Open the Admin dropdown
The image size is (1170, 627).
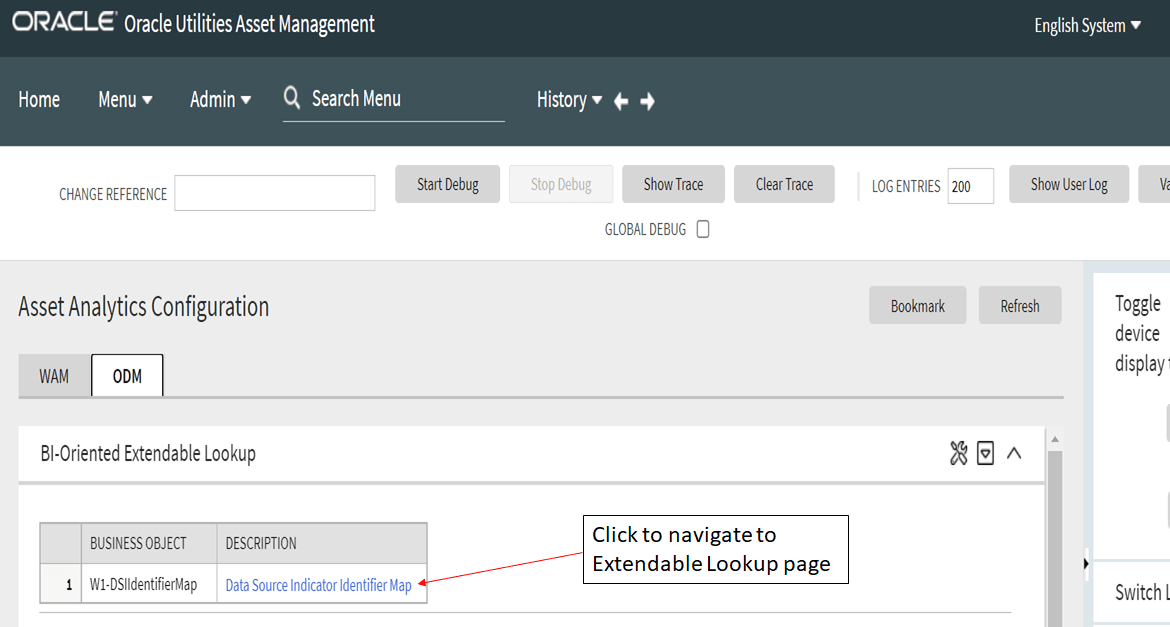pos(220,99)
